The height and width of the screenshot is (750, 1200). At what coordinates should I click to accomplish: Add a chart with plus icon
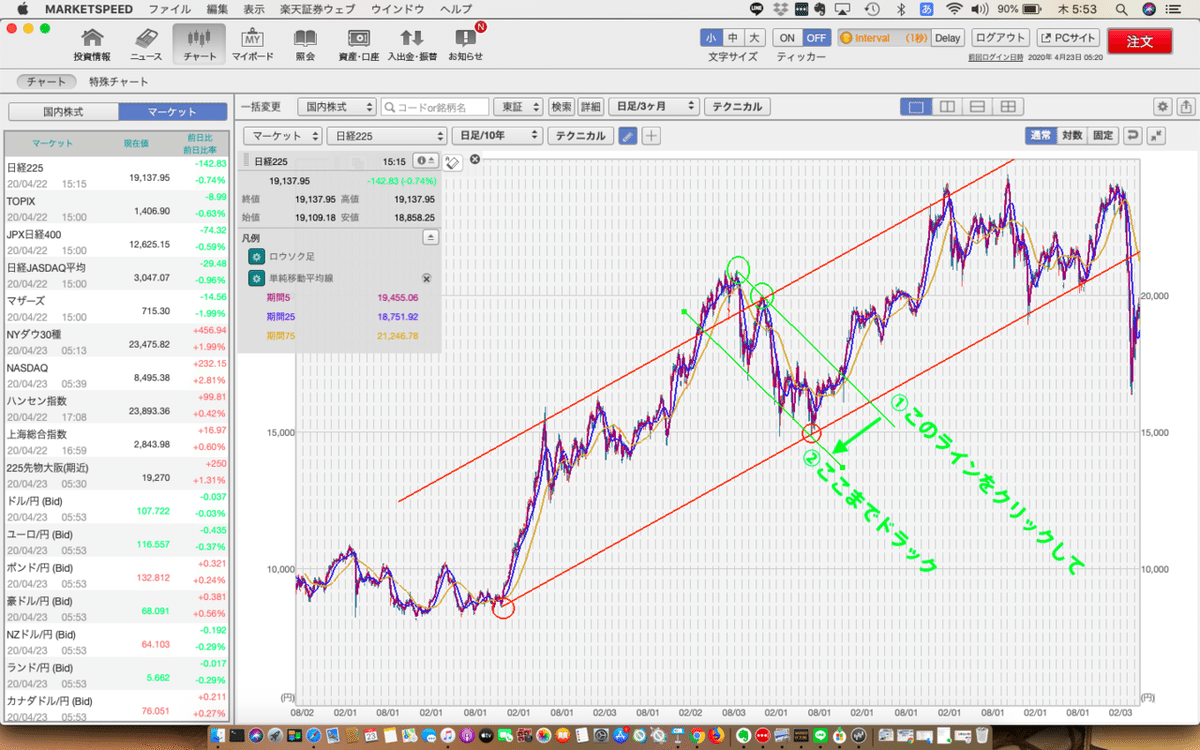point(651,136)
